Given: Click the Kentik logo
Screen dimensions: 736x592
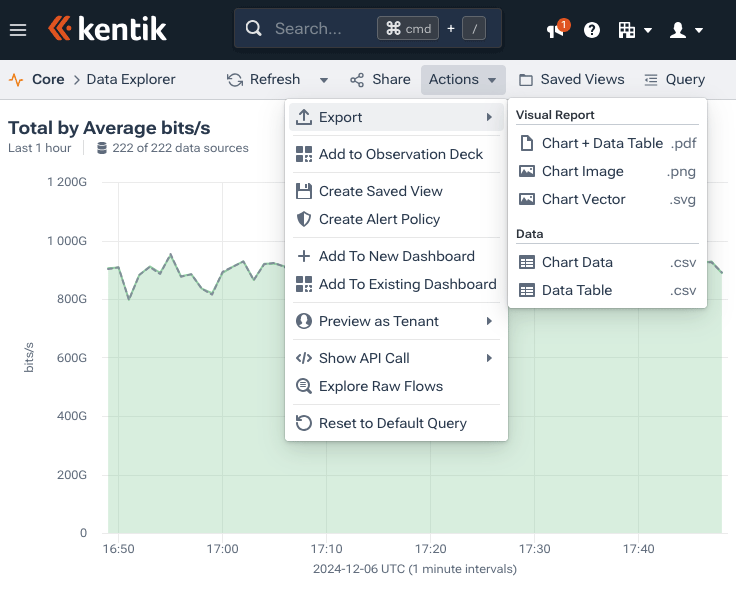Looking at the screenshot, I should pyautogui.click(x=107, y=29).
